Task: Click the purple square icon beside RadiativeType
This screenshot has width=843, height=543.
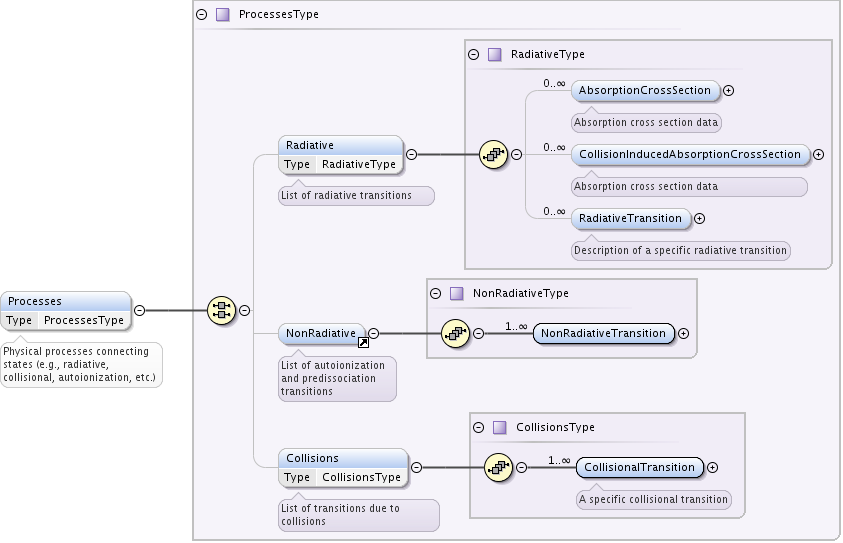Action: pos(495,54)
